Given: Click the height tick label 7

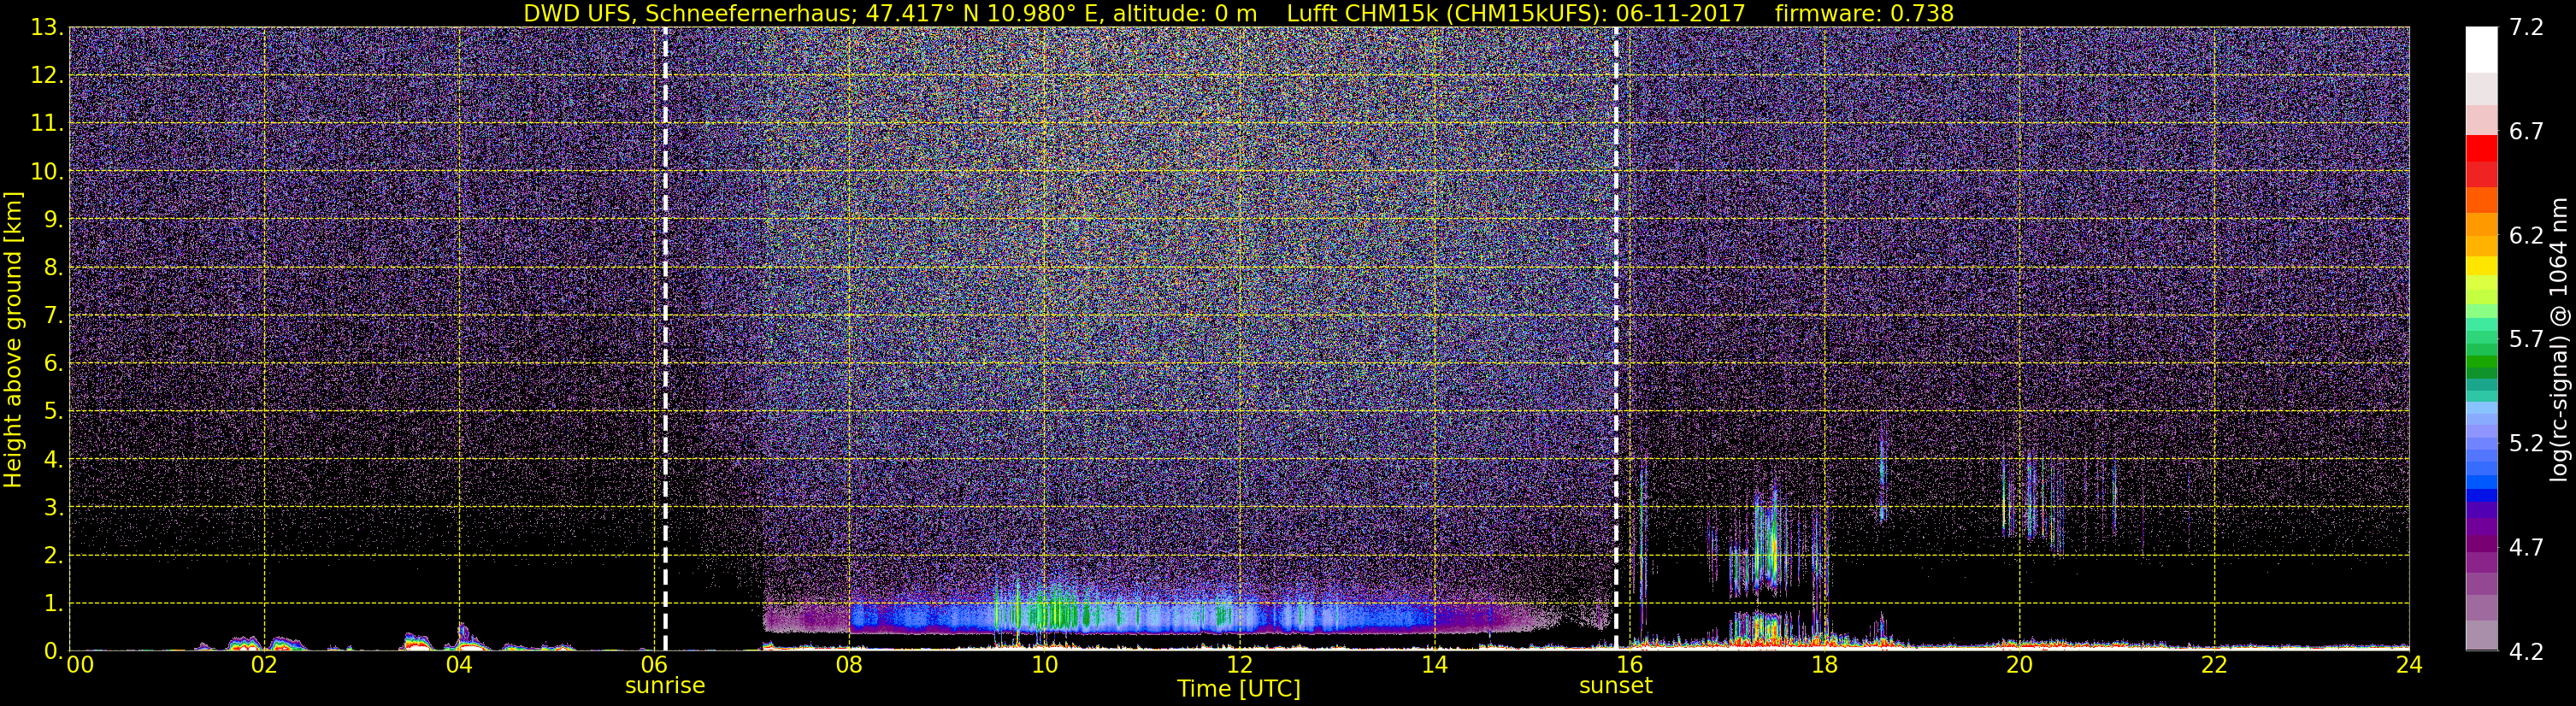Looking at the screenshot, I should (x=52, y=316).
